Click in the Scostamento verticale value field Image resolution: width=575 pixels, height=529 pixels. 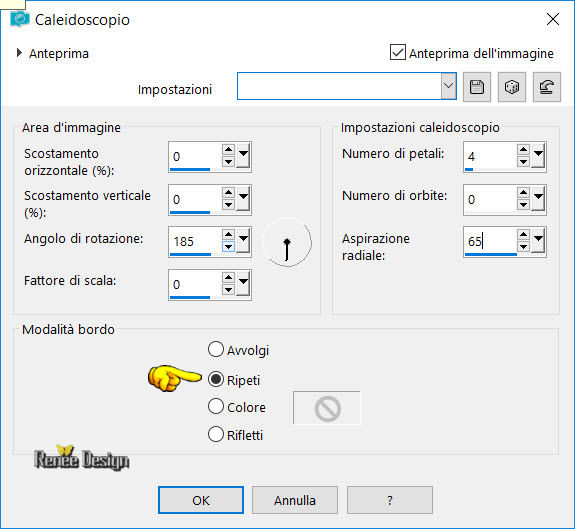pyautogui.click(x=195, y=199)
